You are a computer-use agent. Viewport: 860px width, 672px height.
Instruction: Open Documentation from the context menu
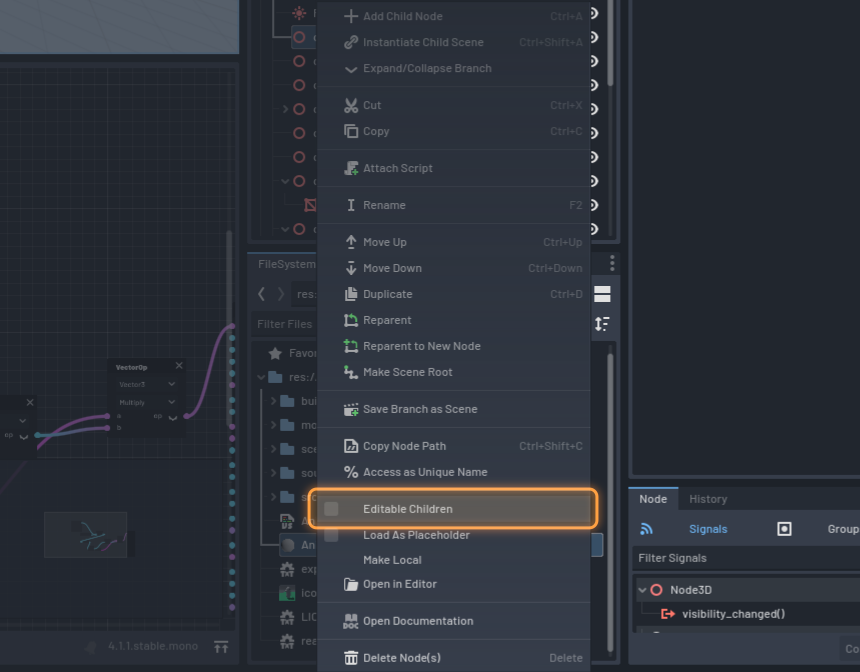pyautogui.click(x=417, y=621)
